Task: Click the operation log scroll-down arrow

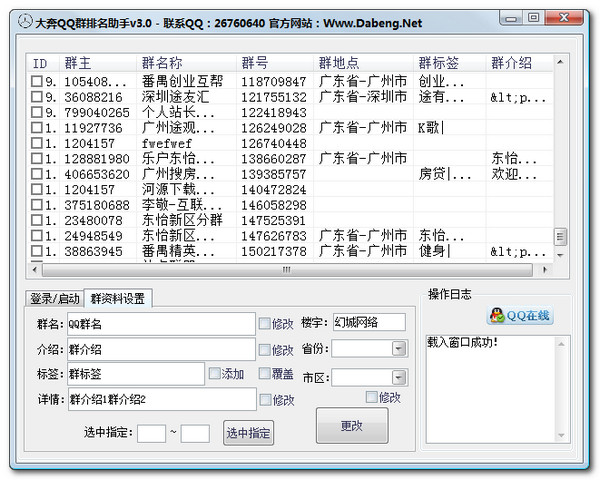Action: (x=561, y=436)
